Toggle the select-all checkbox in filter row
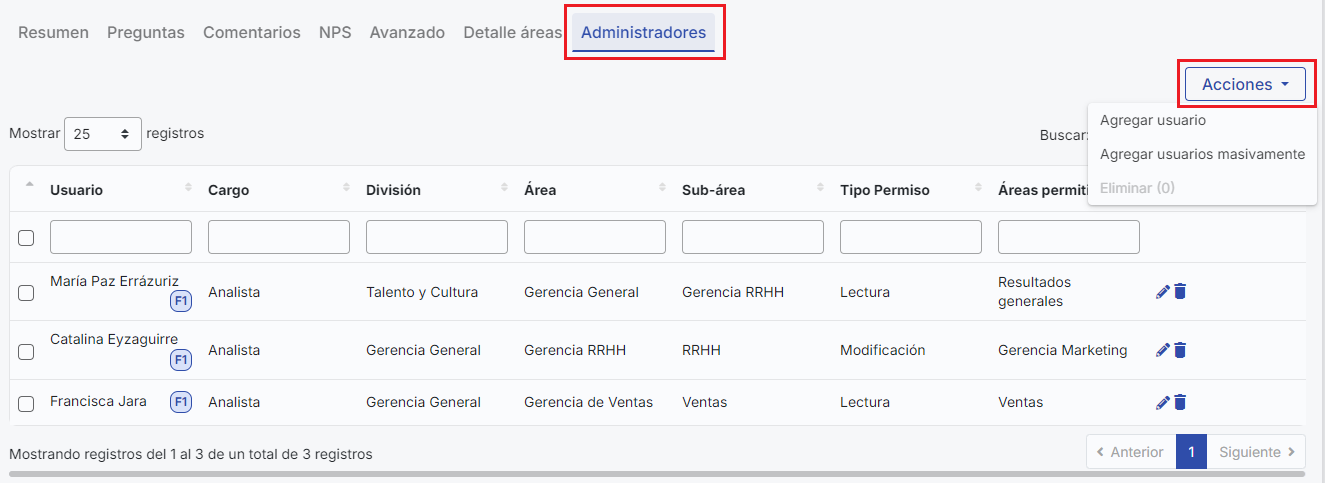 (x=27, y=238)
